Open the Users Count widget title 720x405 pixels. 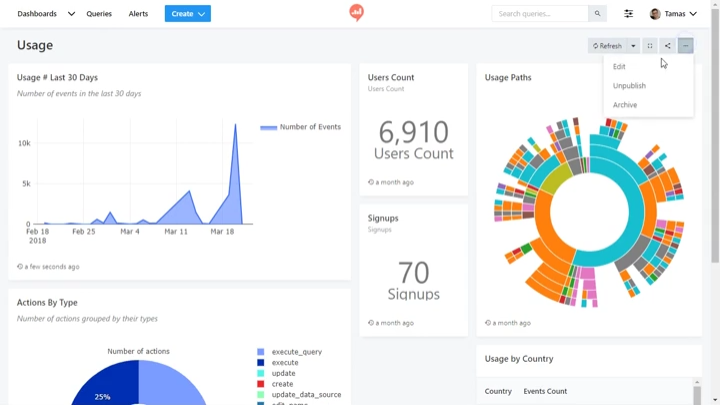(x=391, y=78)
